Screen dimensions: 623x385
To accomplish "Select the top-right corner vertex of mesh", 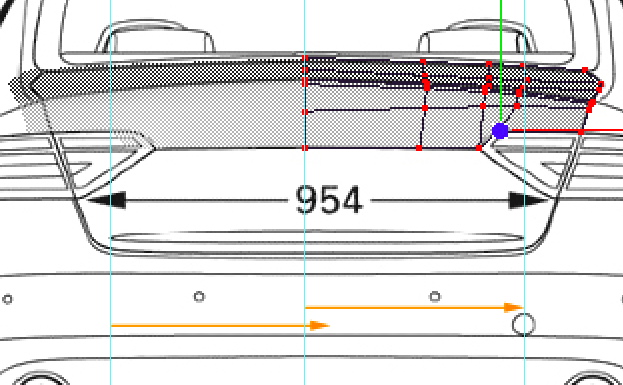I will pos(585,70).
